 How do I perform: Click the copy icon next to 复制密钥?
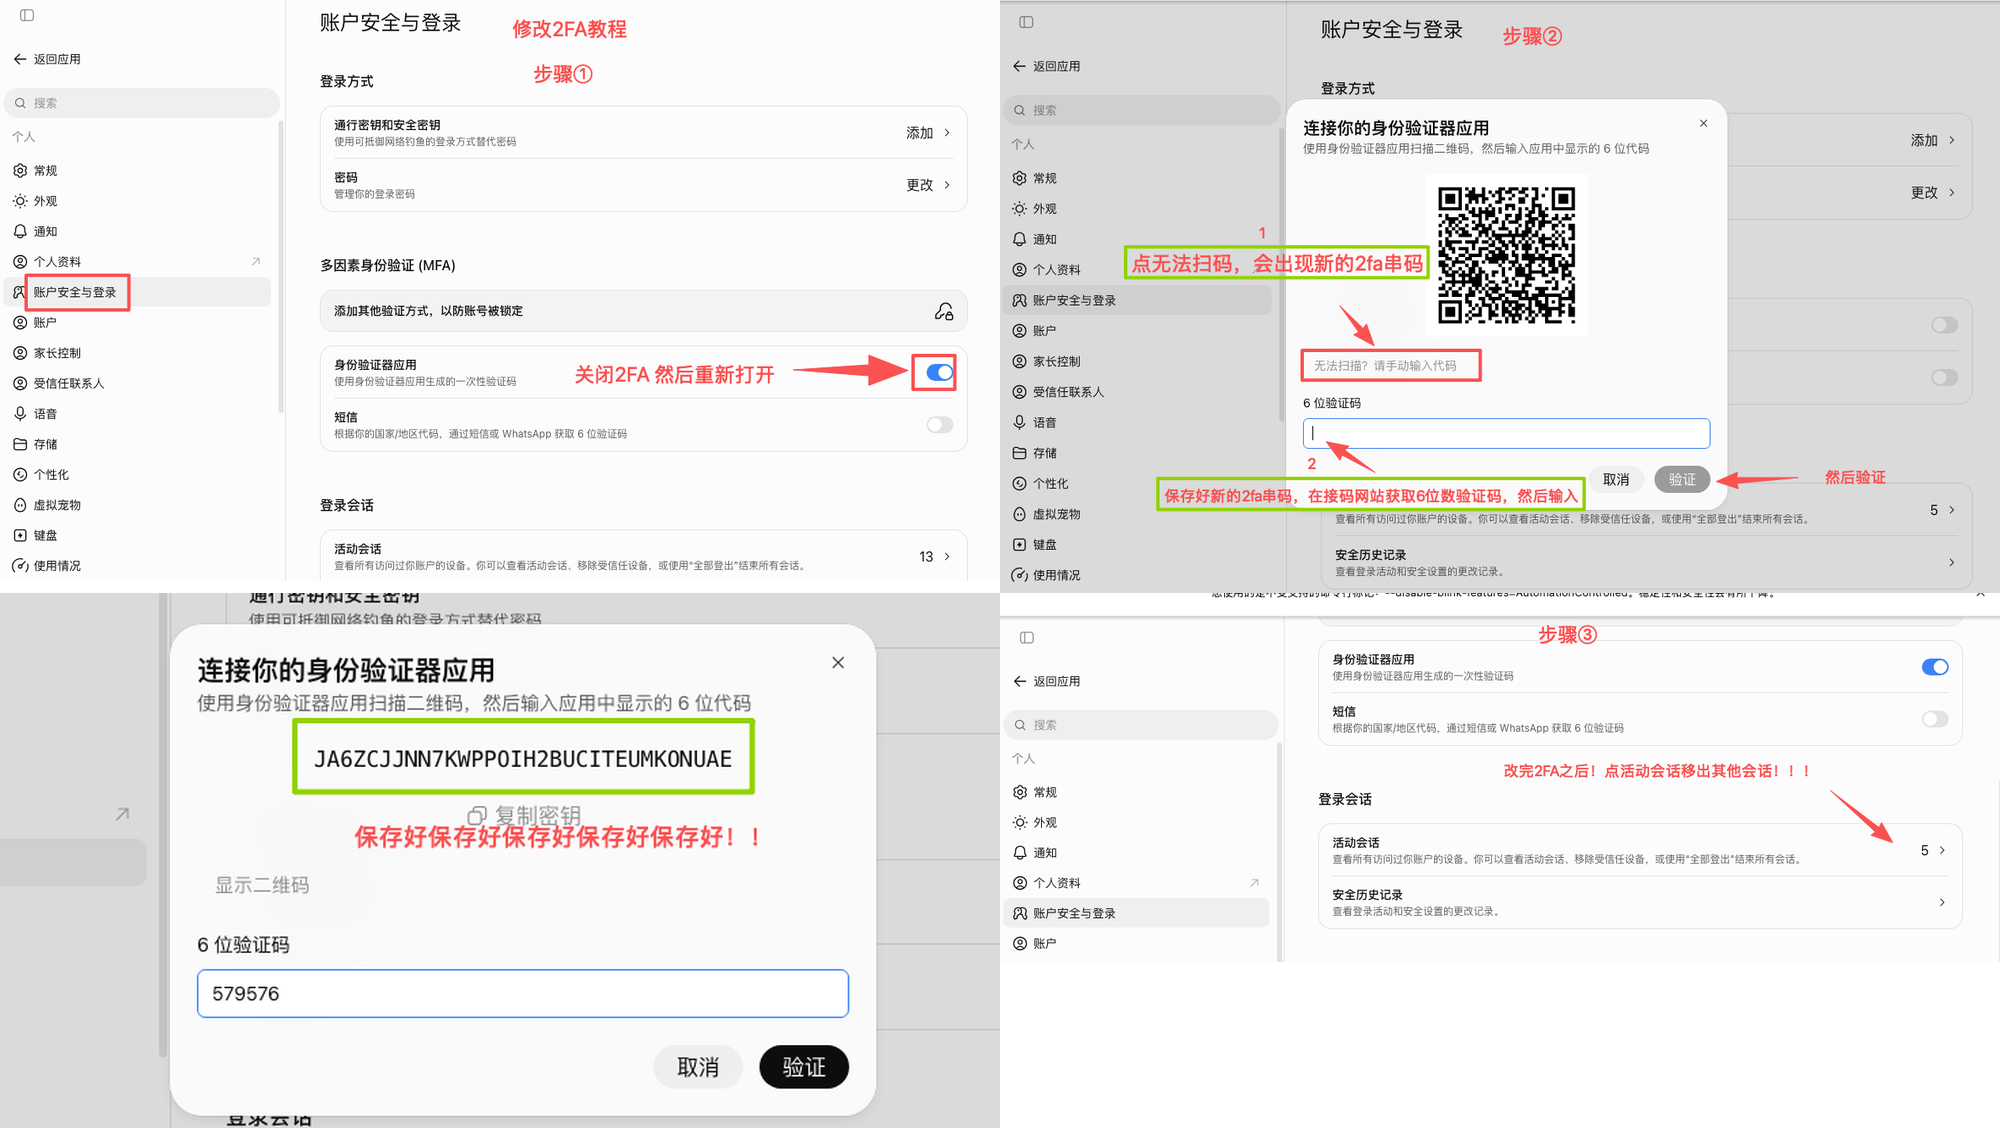tap(477, 815)
